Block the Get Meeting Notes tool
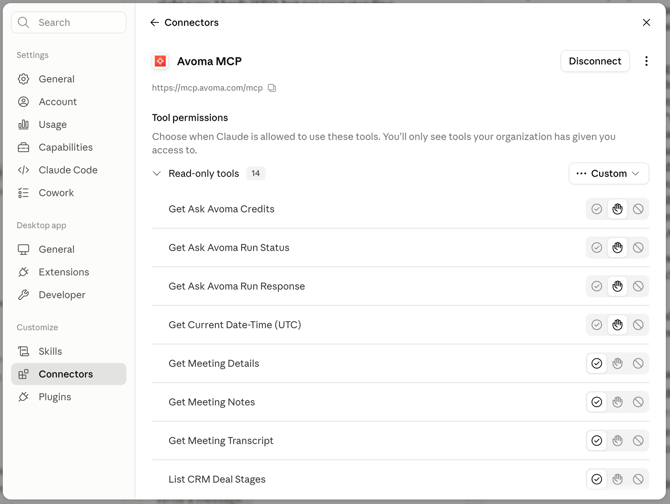Viewport: 670px width, 504px height. pos(638,402)
